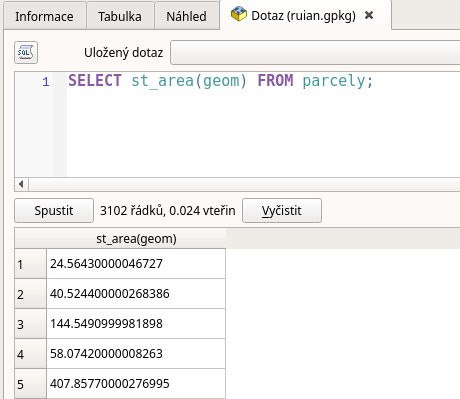This screenshot has height=399, width=460.
Task: Click the Spustit button
Action: [54, 210]
